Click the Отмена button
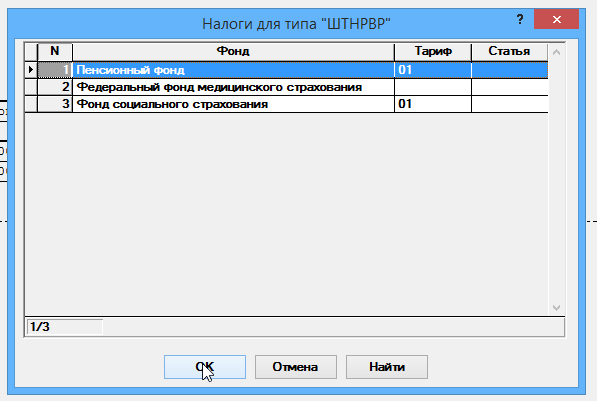The width and height of the screenshot is (597, 401). (x=295, y=367)
